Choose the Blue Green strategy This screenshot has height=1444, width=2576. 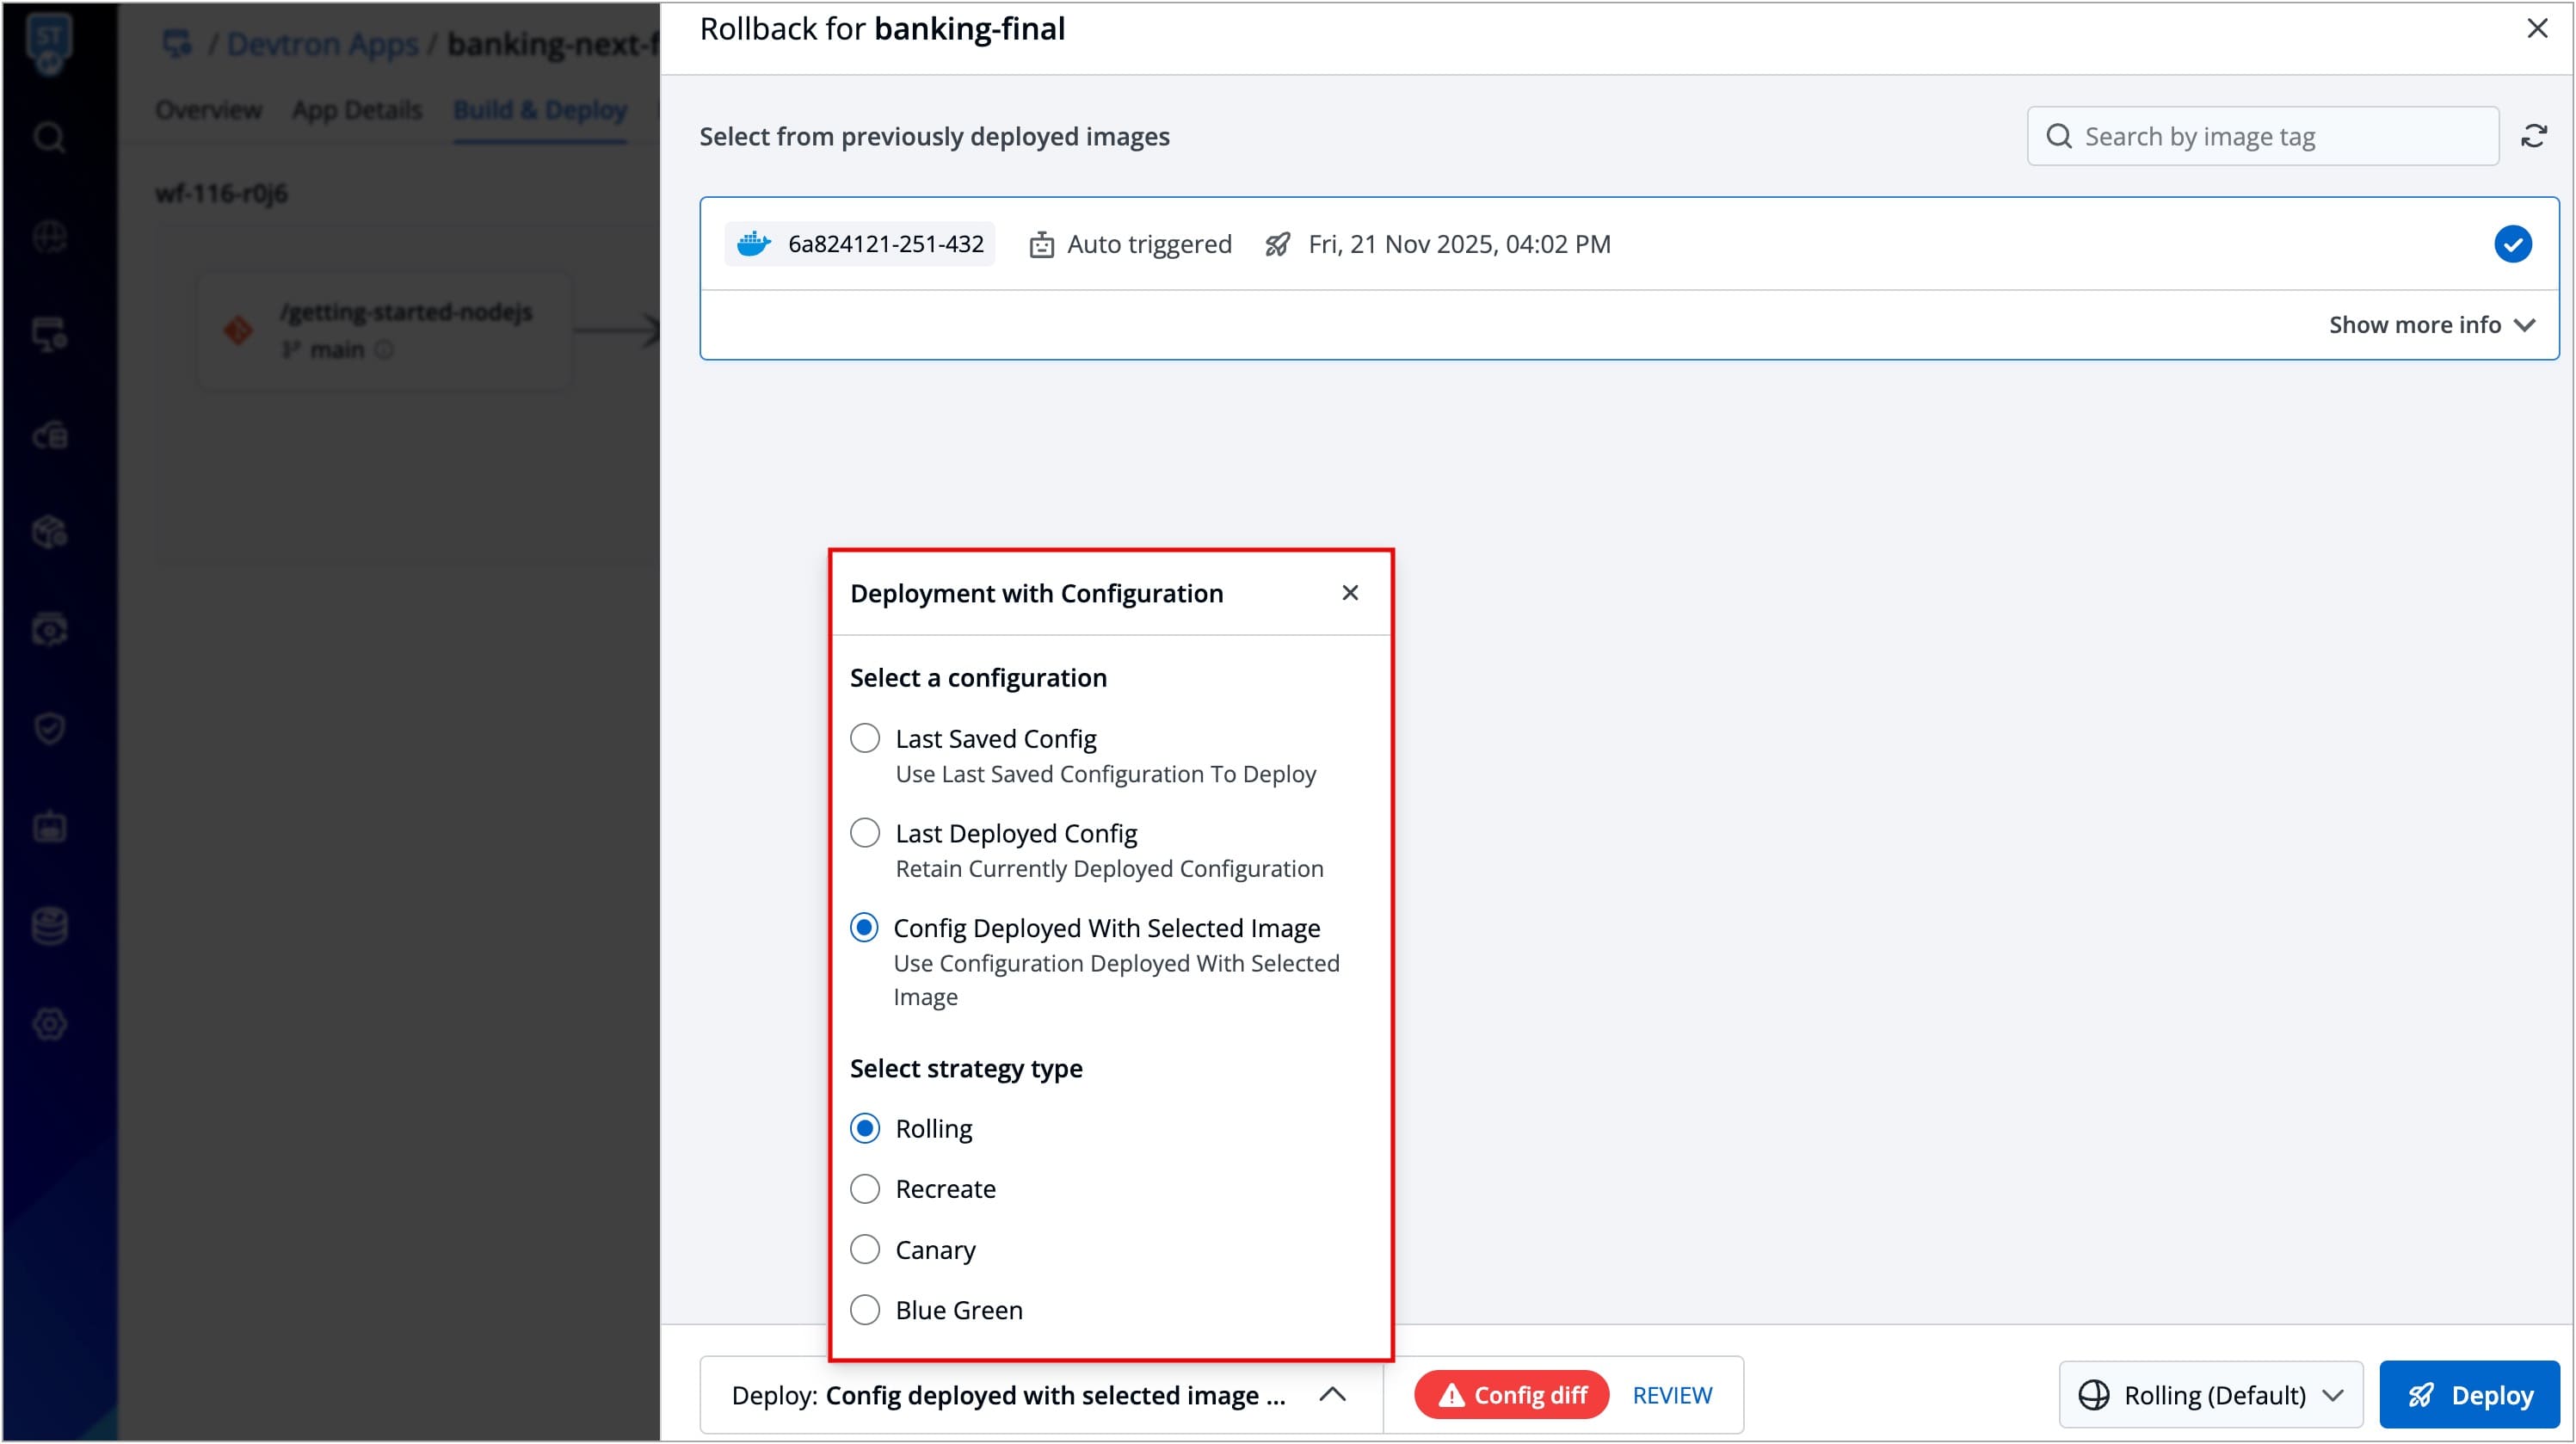(x=865, y=1310)
